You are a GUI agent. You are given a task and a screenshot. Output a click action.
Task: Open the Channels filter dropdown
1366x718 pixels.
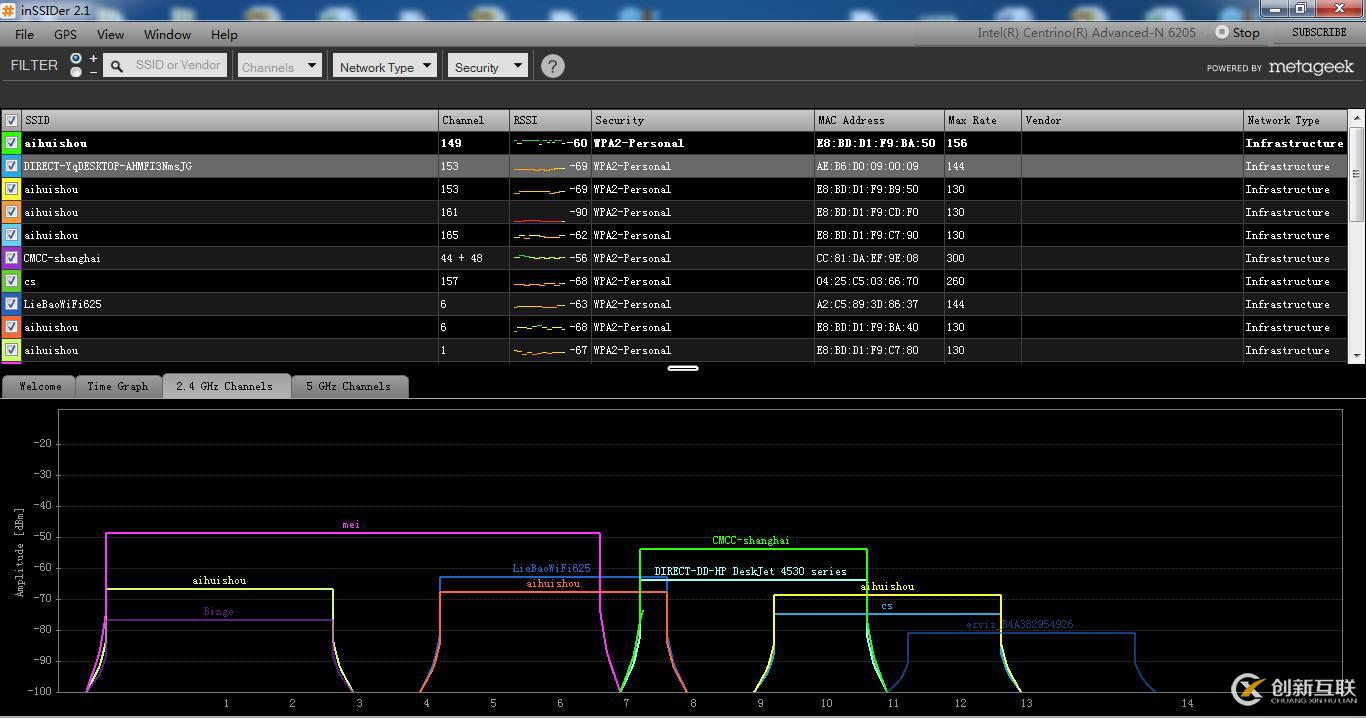pyautogui.click(x=279, y=67)
